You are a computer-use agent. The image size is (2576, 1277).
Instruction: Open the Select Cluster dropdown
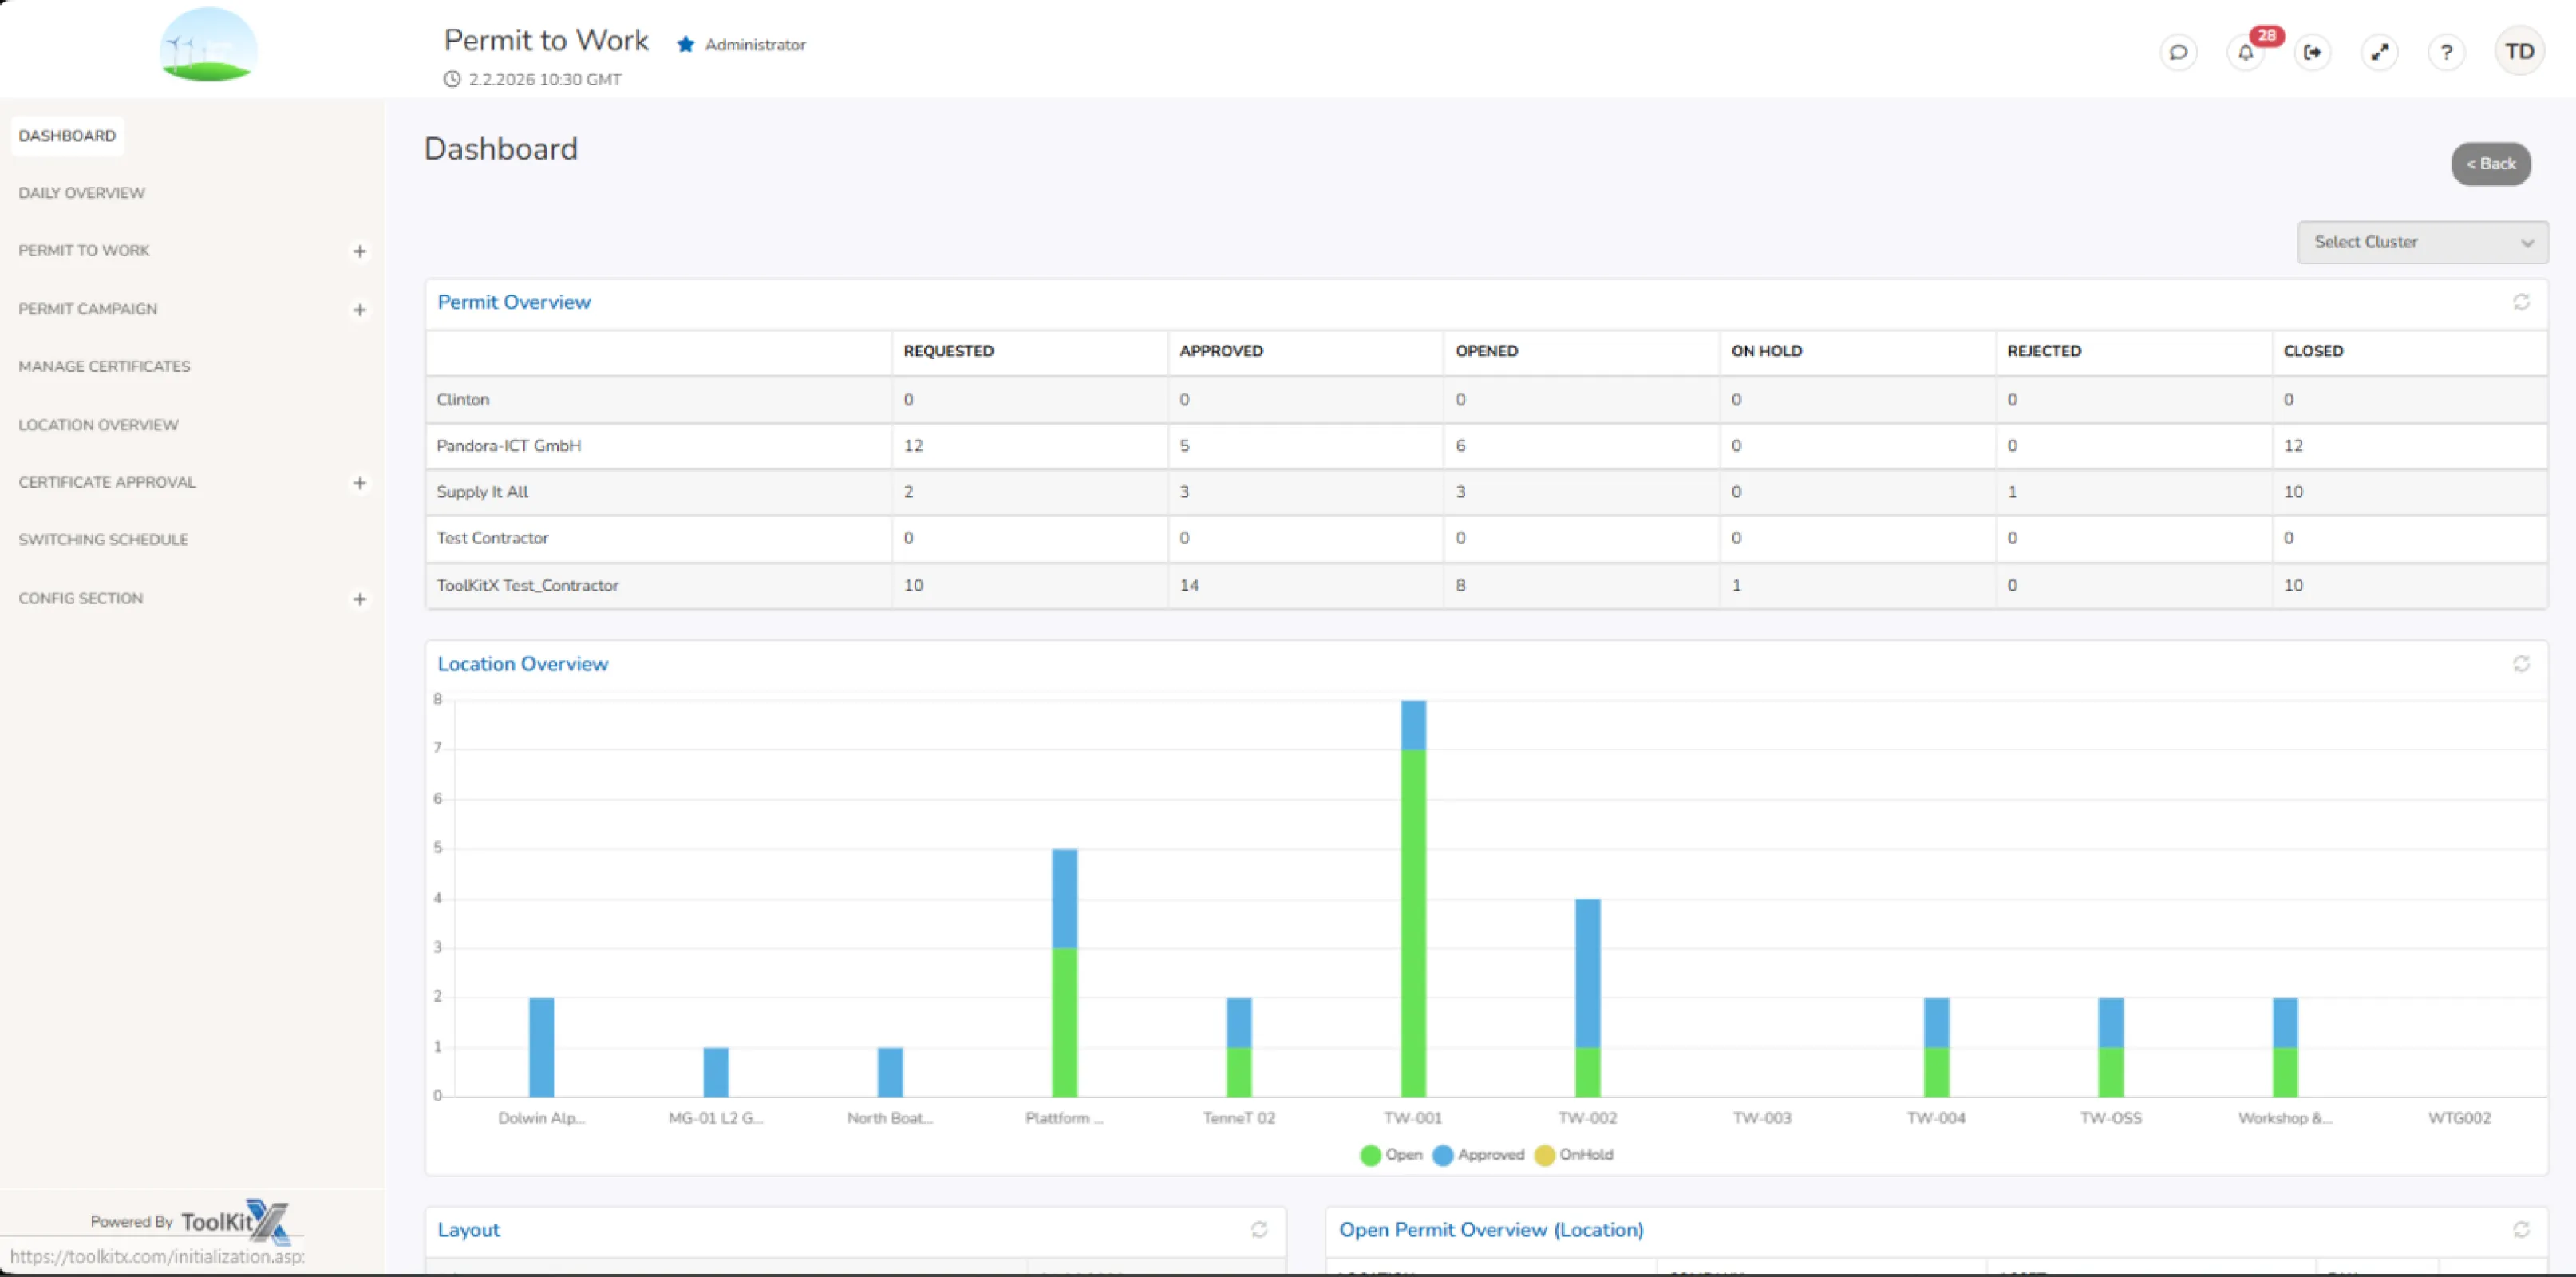click(x=2422, y=242)
